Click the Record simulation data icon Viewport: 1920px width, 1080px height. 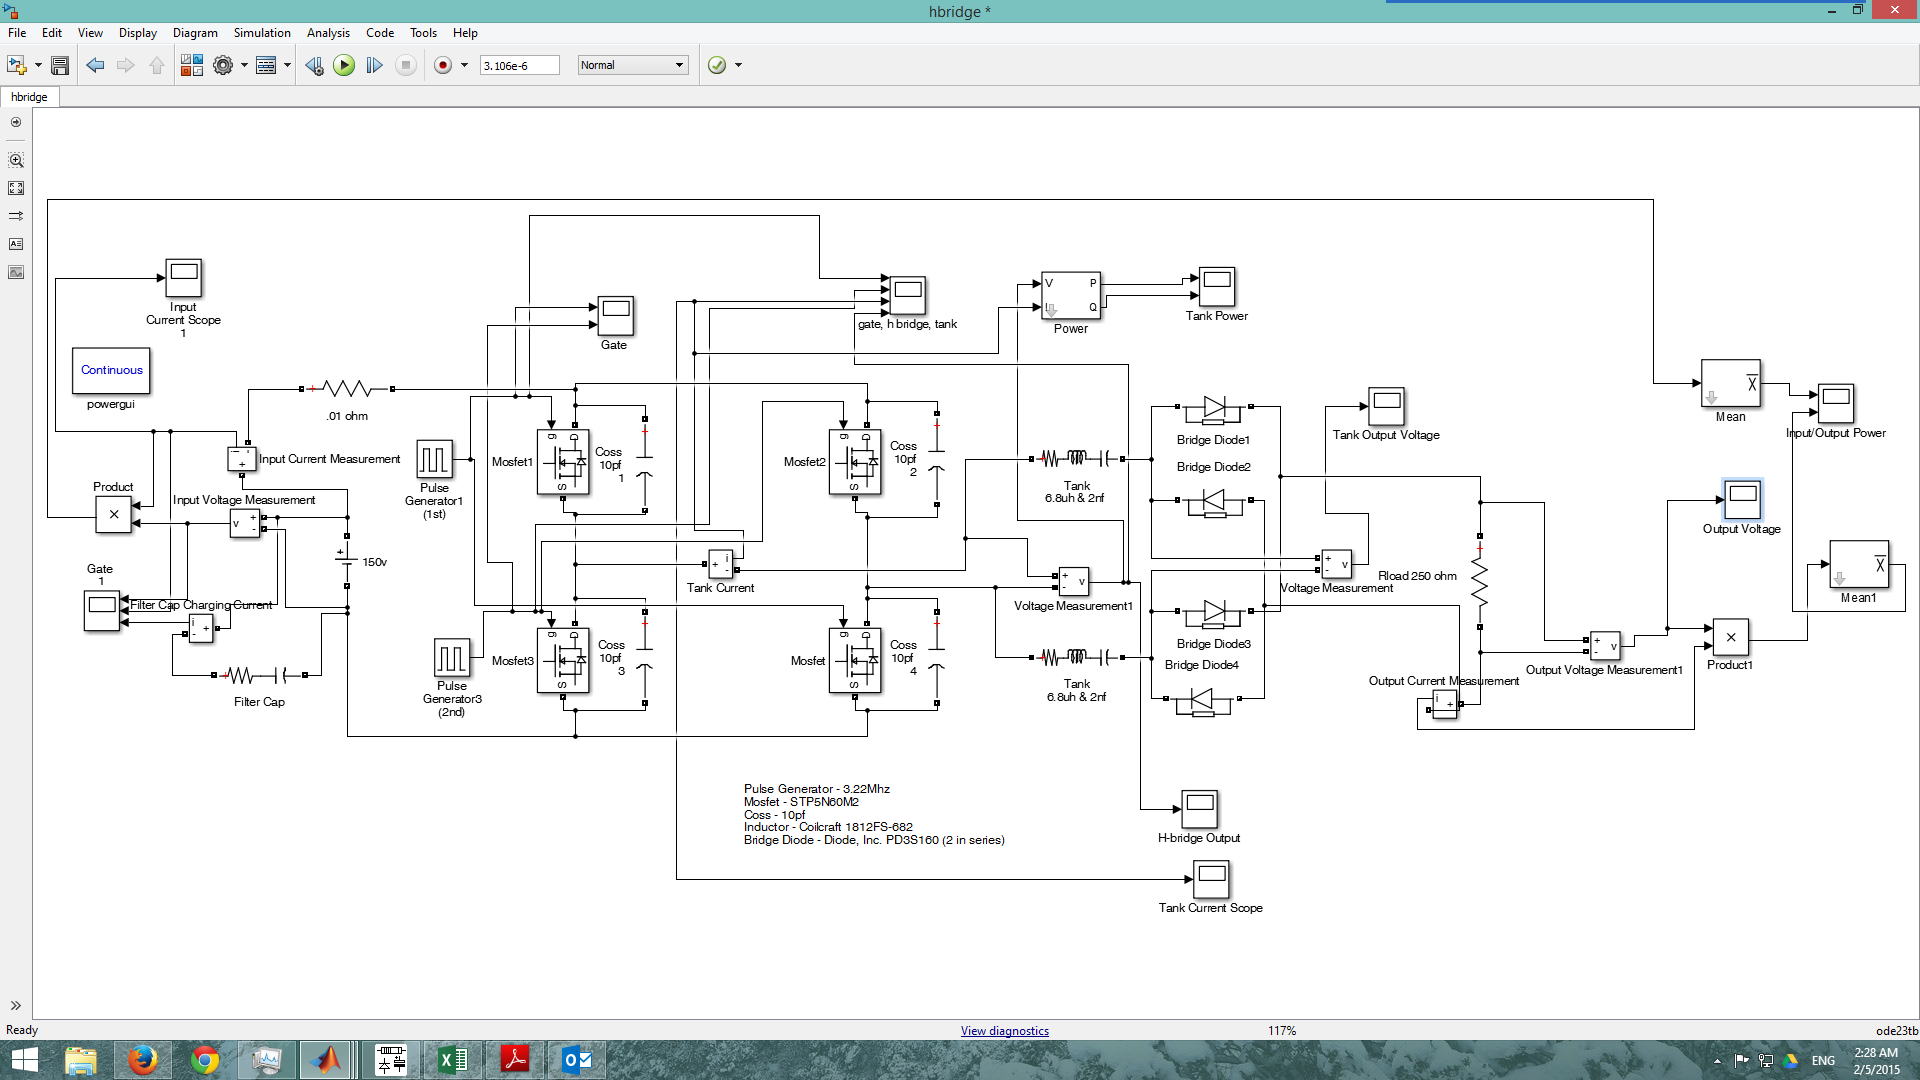[443, 65]
